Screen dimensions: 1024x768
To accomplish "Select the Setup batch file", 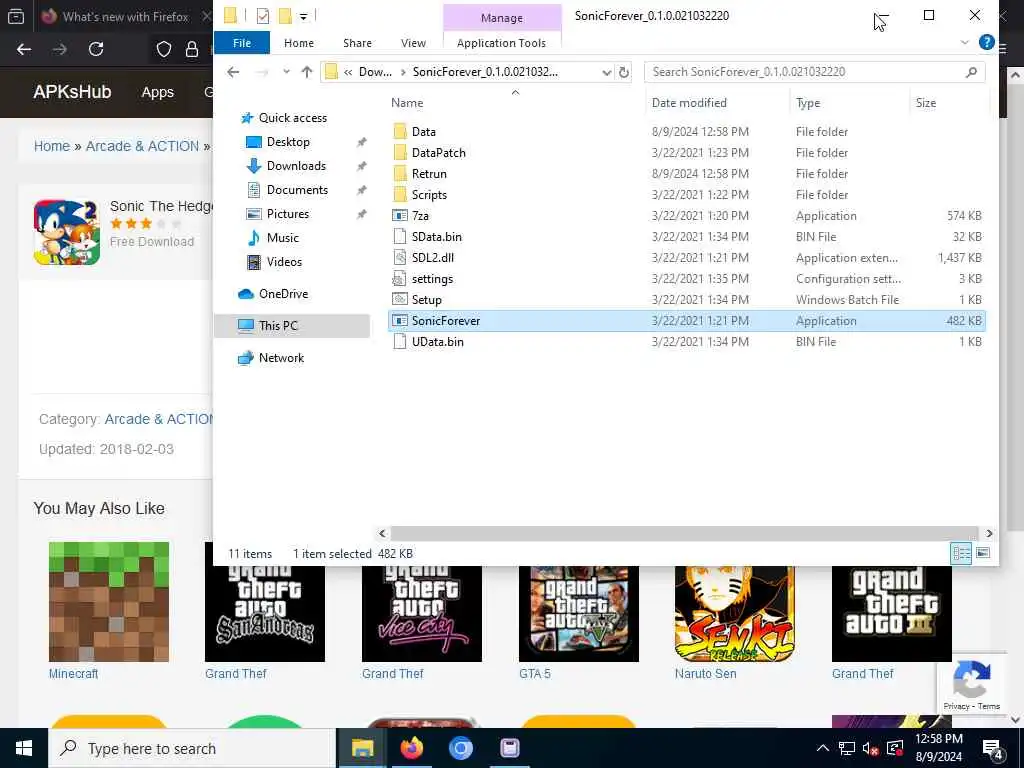I will (x=426, y=300).
